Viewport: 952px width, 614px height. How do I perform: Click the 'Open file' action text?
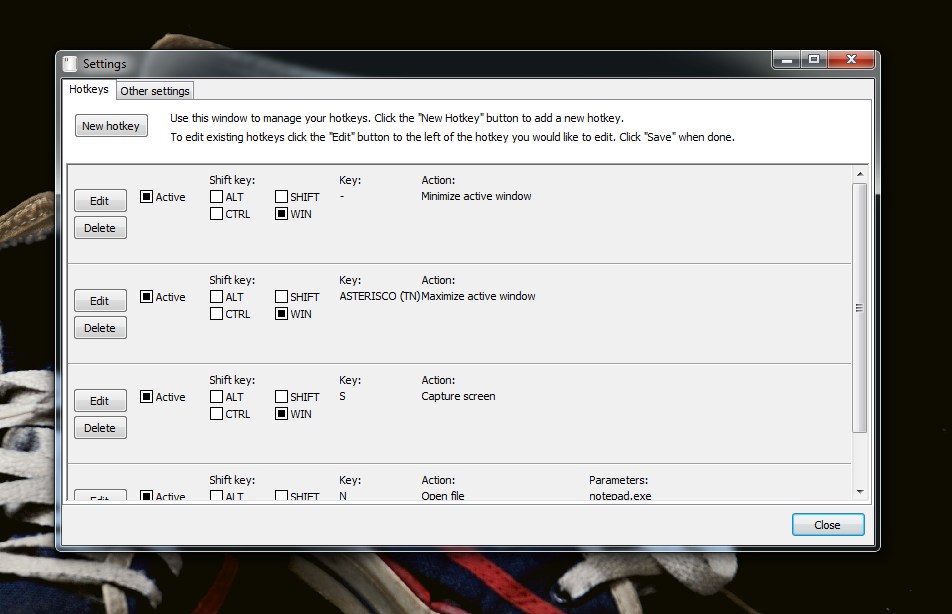click(x=443, y=496)
